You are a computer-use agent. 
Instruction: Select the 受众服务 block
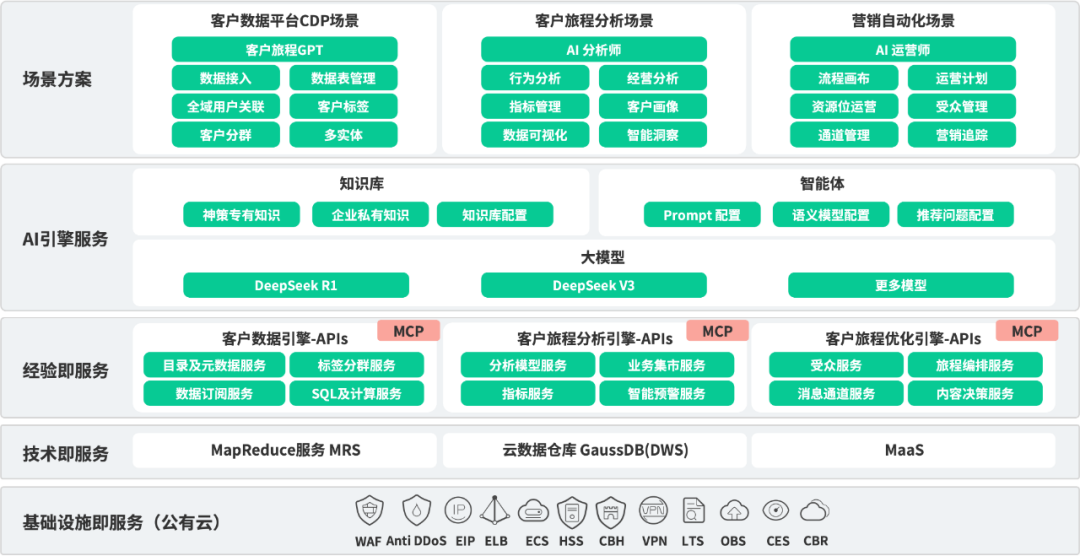pyautogui.click(x=836, y=365)
